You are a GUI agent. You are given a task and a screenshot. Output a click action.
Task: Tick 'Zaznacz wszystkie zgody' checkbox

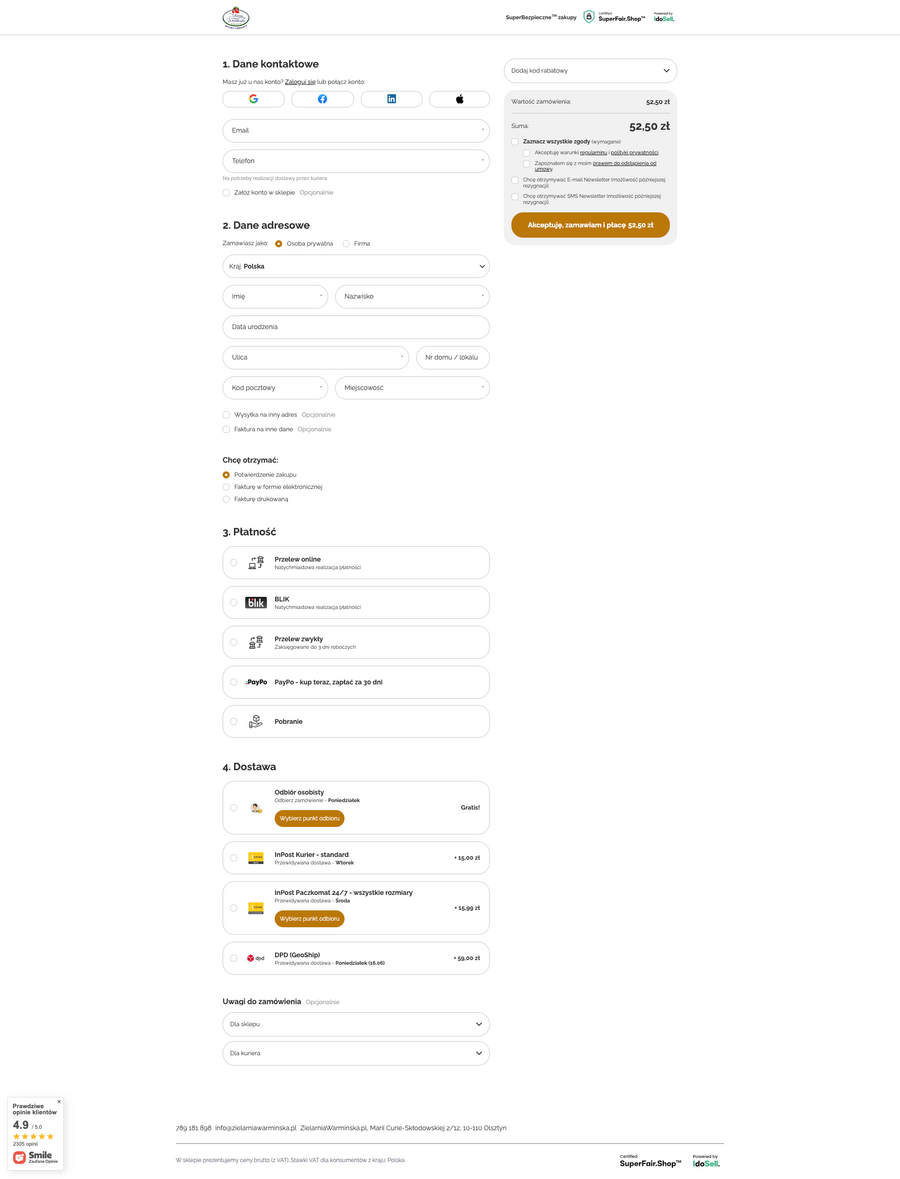click(x=515, y=142)
